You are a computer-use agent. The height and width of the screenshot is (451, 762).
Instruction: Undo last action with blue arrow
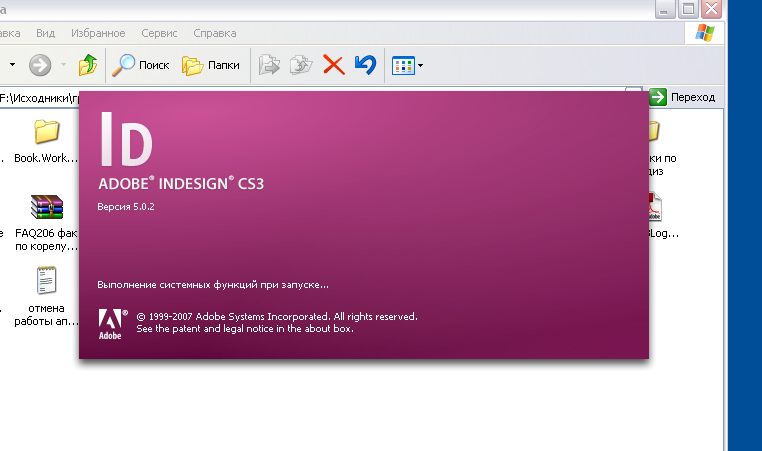pos(365,65)
